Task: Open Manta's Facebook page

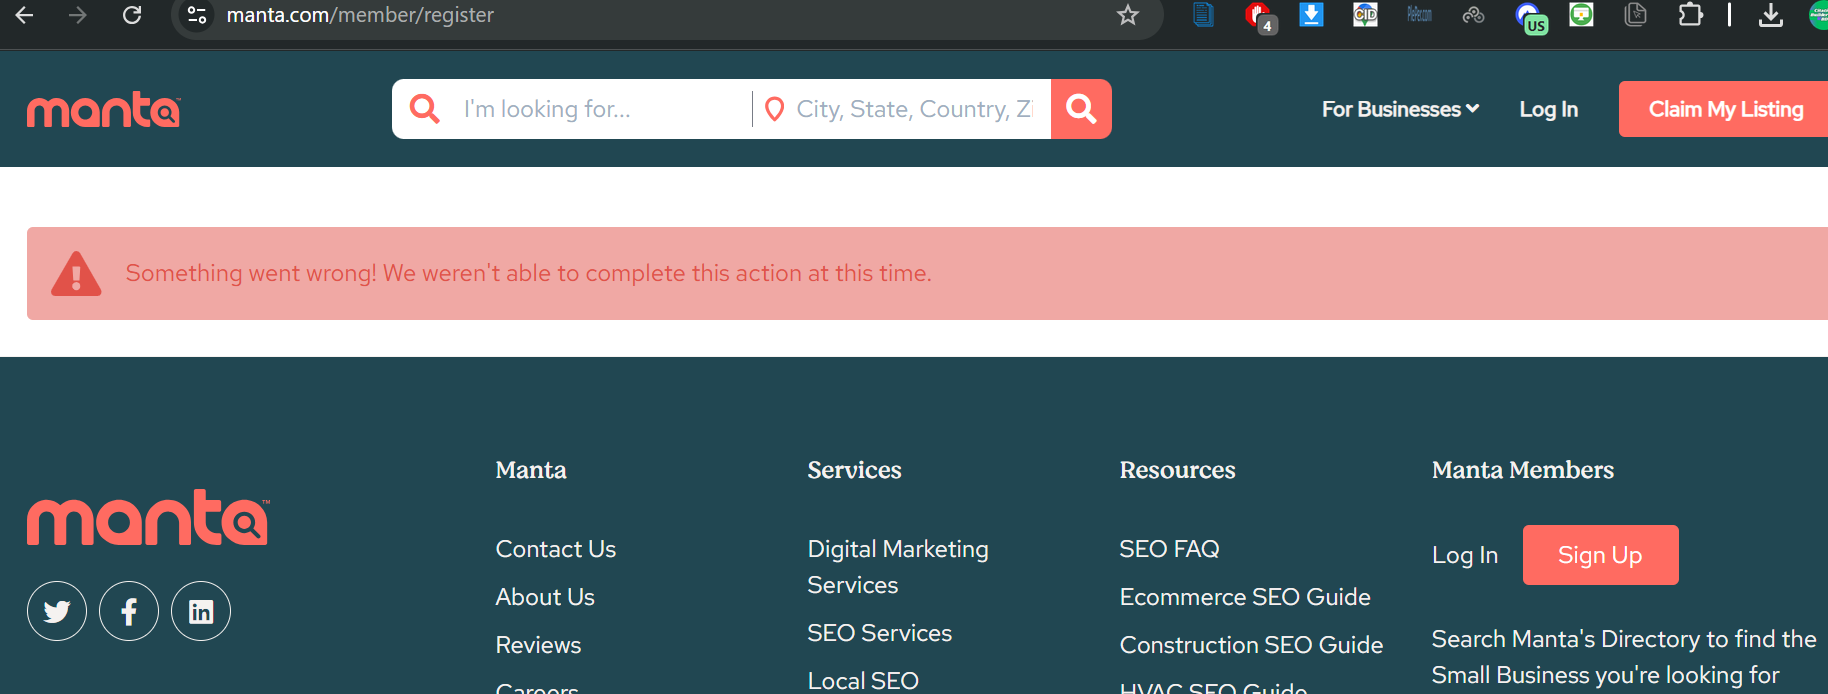Action: click(x=129, y=611)
